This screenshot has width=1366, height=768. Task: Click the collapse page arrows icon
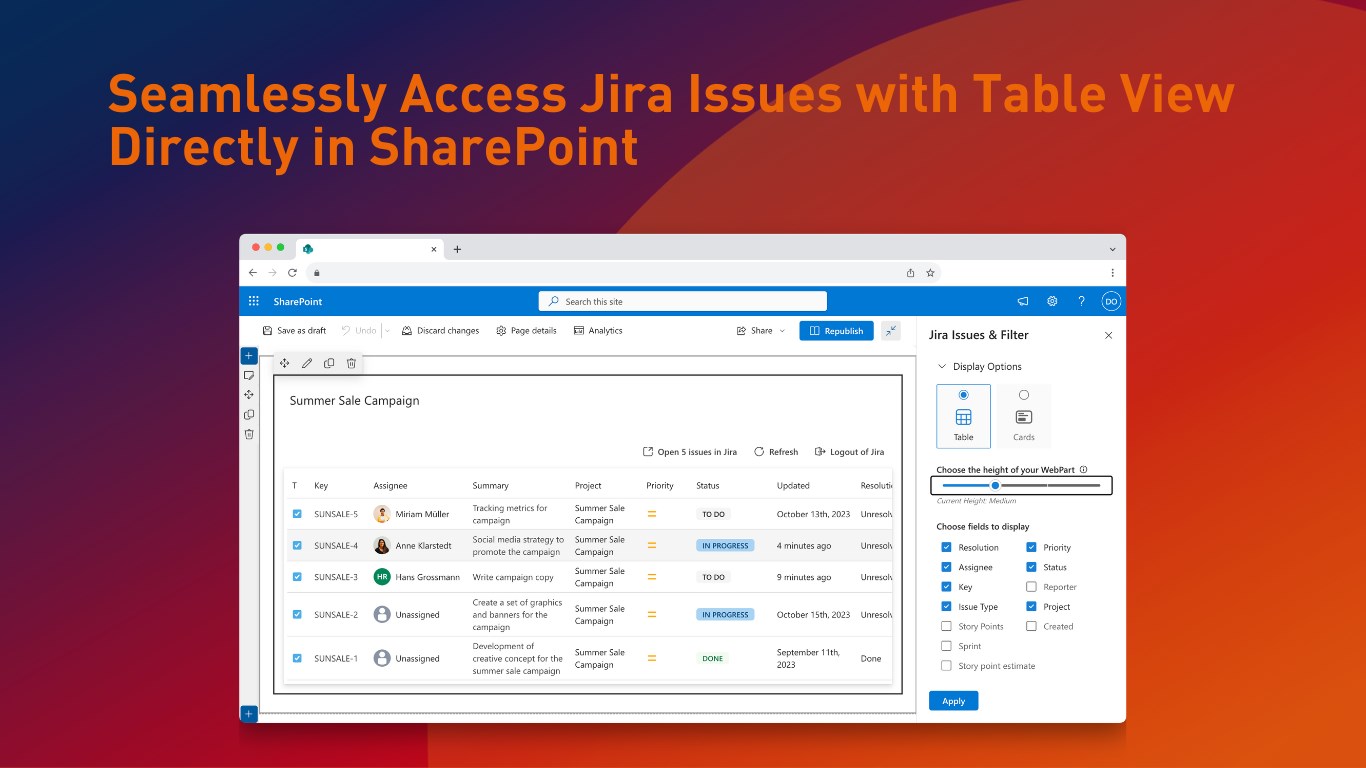[x=891, y=331]
